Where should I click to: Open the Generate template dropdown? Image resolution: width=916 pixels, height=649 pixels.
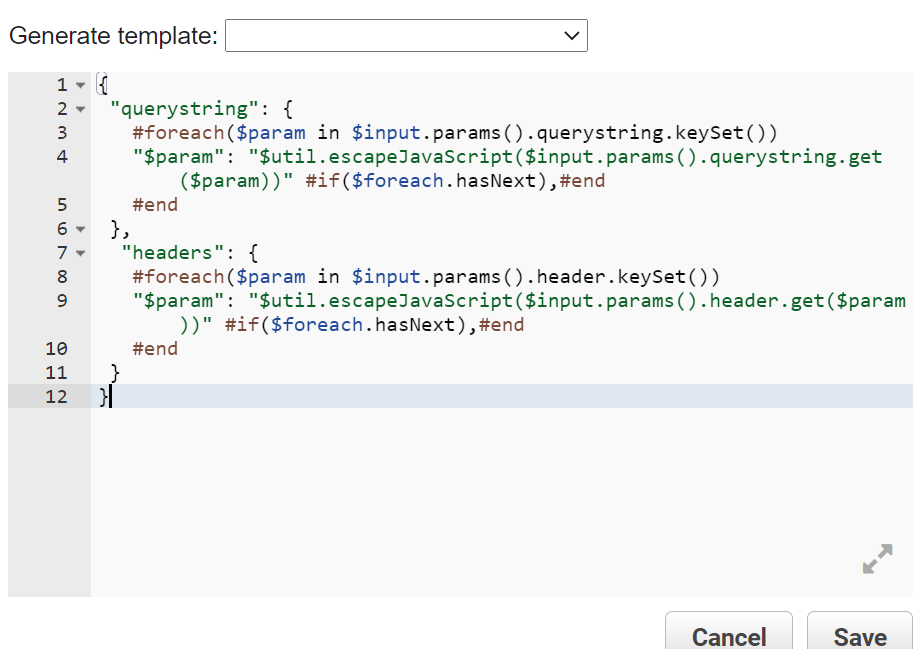click(405, 35)
